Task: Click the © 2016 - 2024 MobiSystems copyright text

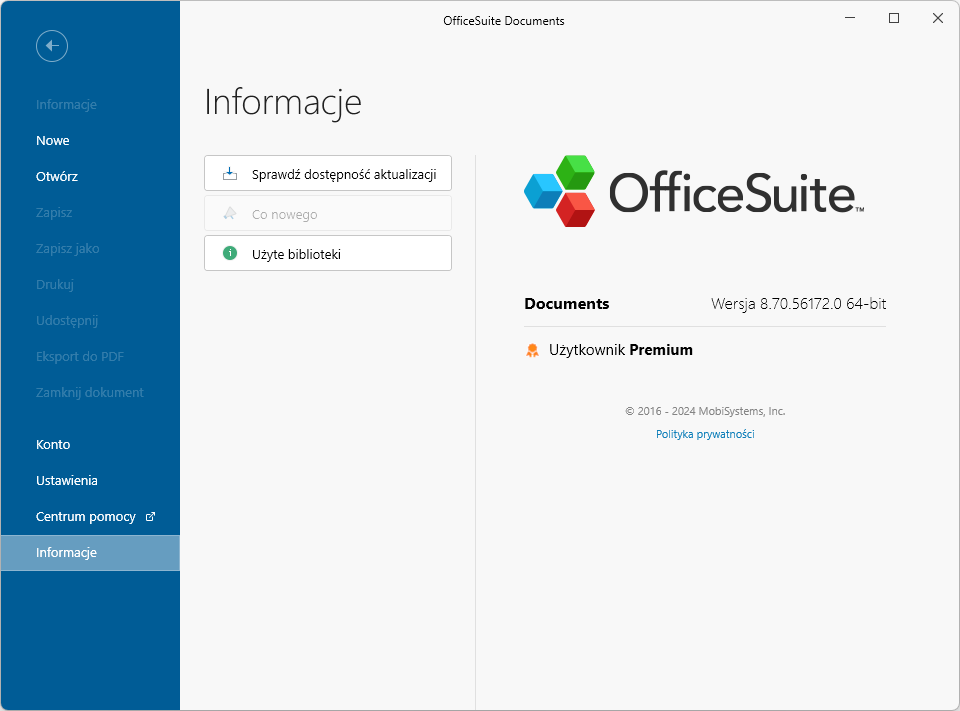Action: click(x=705, y=411)
